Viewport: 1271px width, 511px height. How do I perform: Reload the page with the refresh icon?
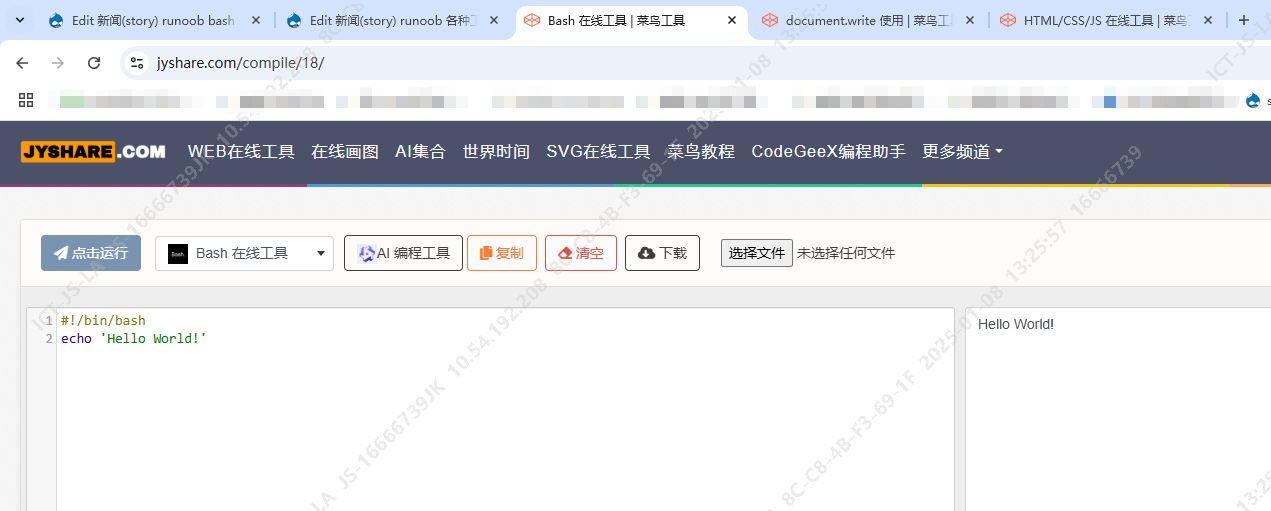pyautogui.click(x=94, y=63)
